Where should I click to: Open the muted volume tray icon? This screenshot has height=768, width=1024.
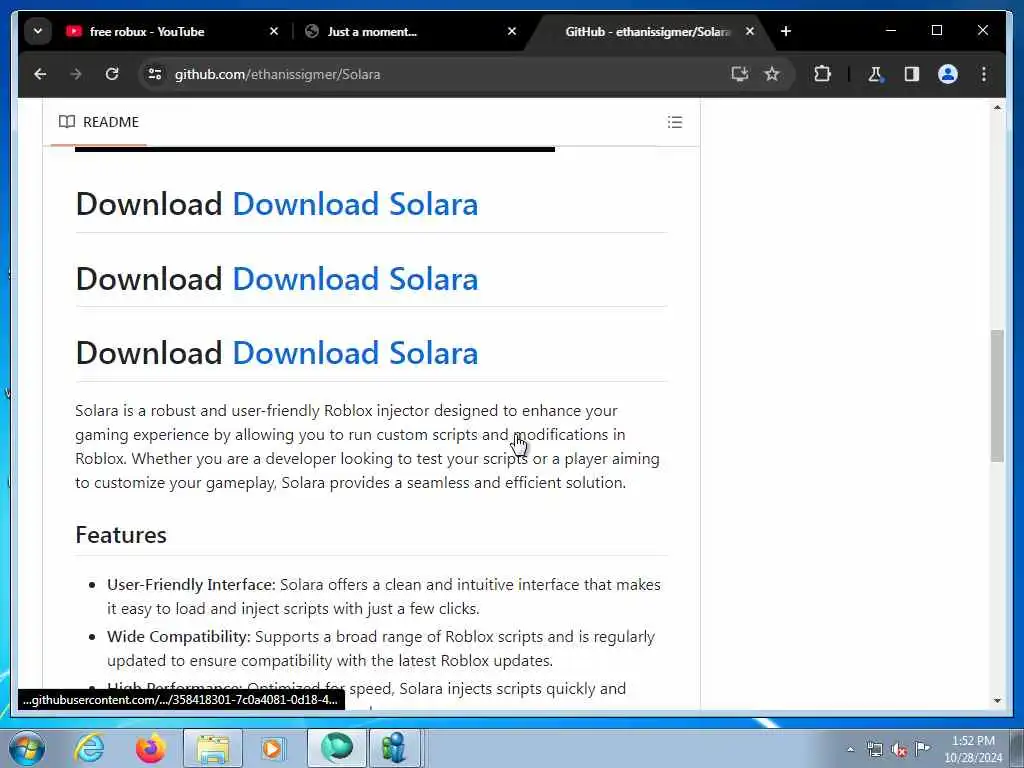[899, 749]
